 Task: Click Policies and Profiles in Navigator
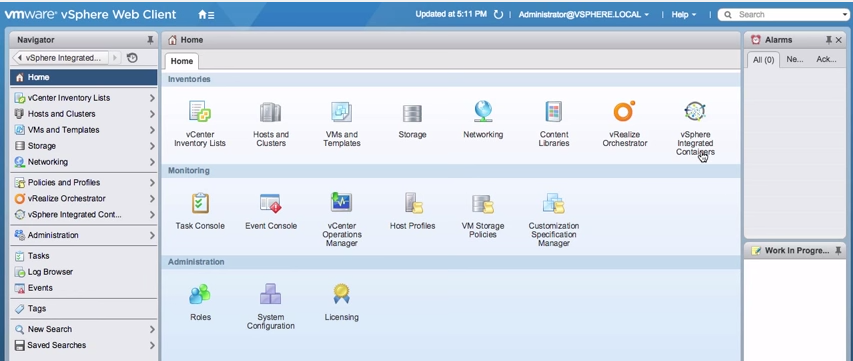coord(64,183)
